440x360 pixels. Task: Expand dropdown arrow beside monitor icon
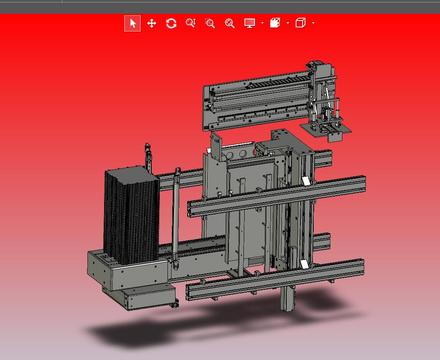pyautogui.click(x=262, y=23)
